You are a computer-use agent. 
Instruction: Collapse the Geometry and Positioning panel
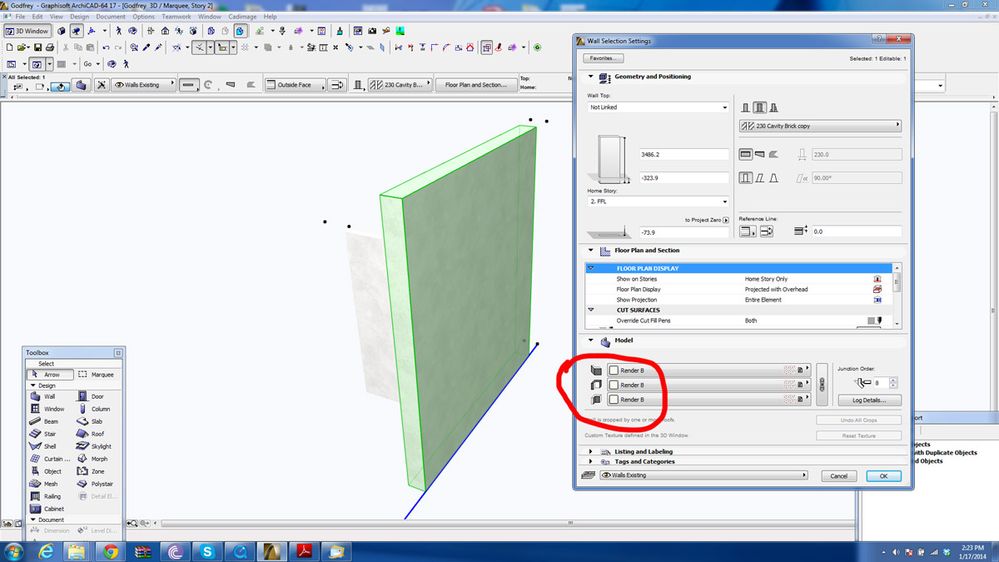click(591, 76)
